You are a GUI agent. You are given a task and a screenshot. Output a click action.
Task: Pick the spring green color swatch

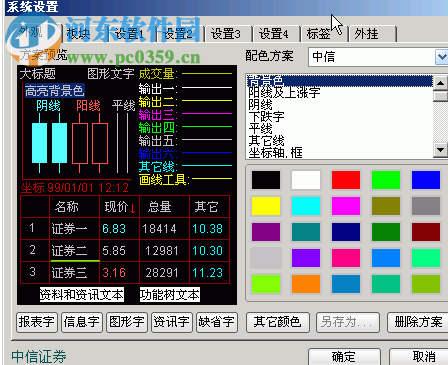(x=426, y=258)
